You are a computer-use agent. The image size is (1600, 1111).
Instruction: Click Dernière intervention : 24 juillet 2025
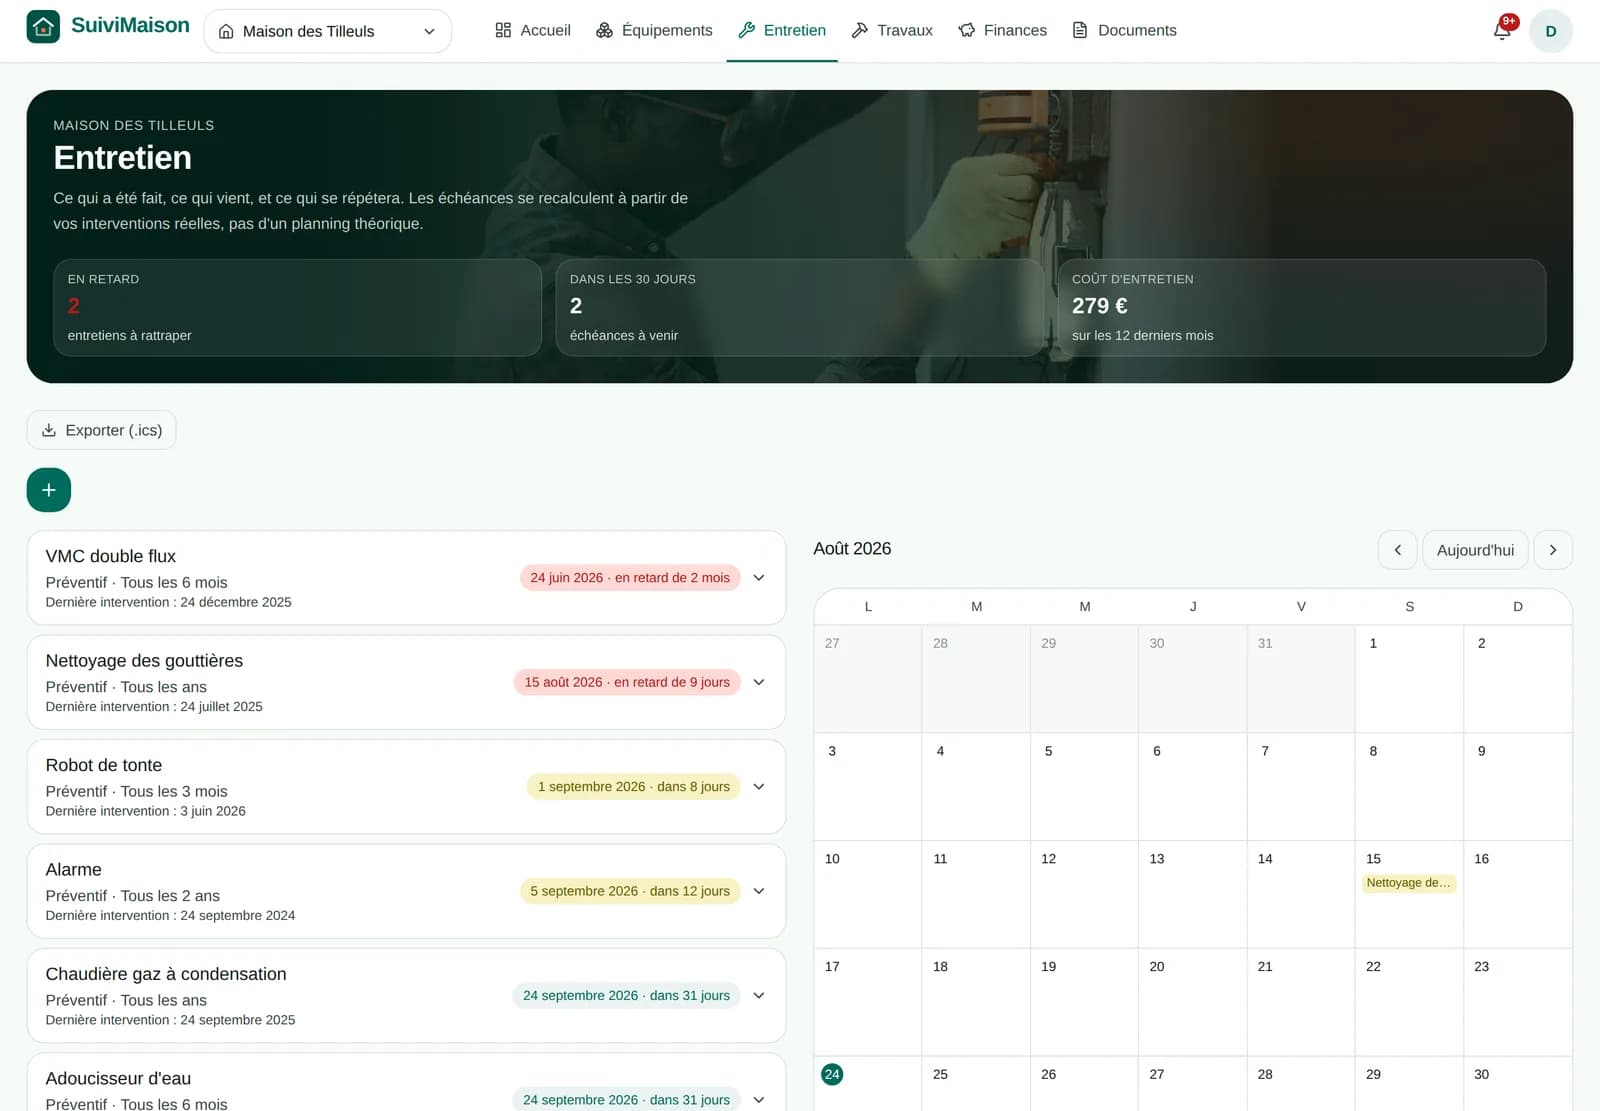(154, 707)
